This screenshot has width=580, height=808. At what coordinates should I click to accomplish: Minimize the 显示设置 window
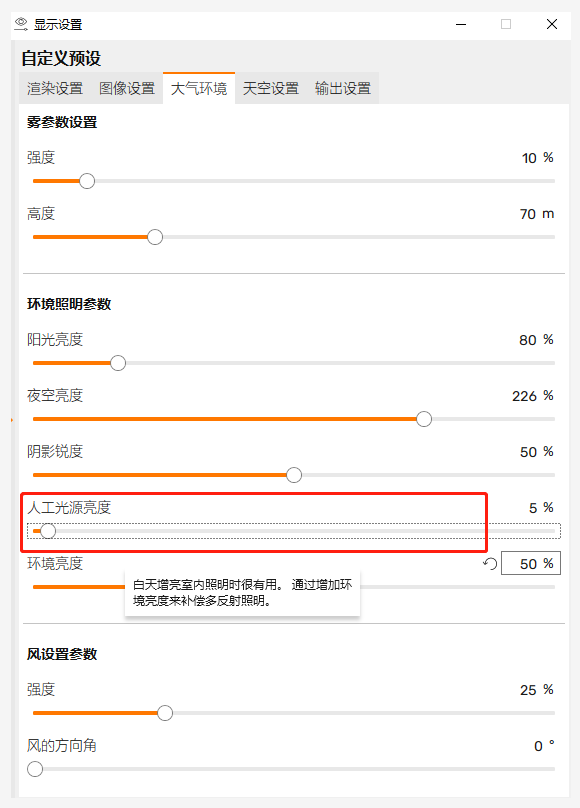tap(461, 24)
